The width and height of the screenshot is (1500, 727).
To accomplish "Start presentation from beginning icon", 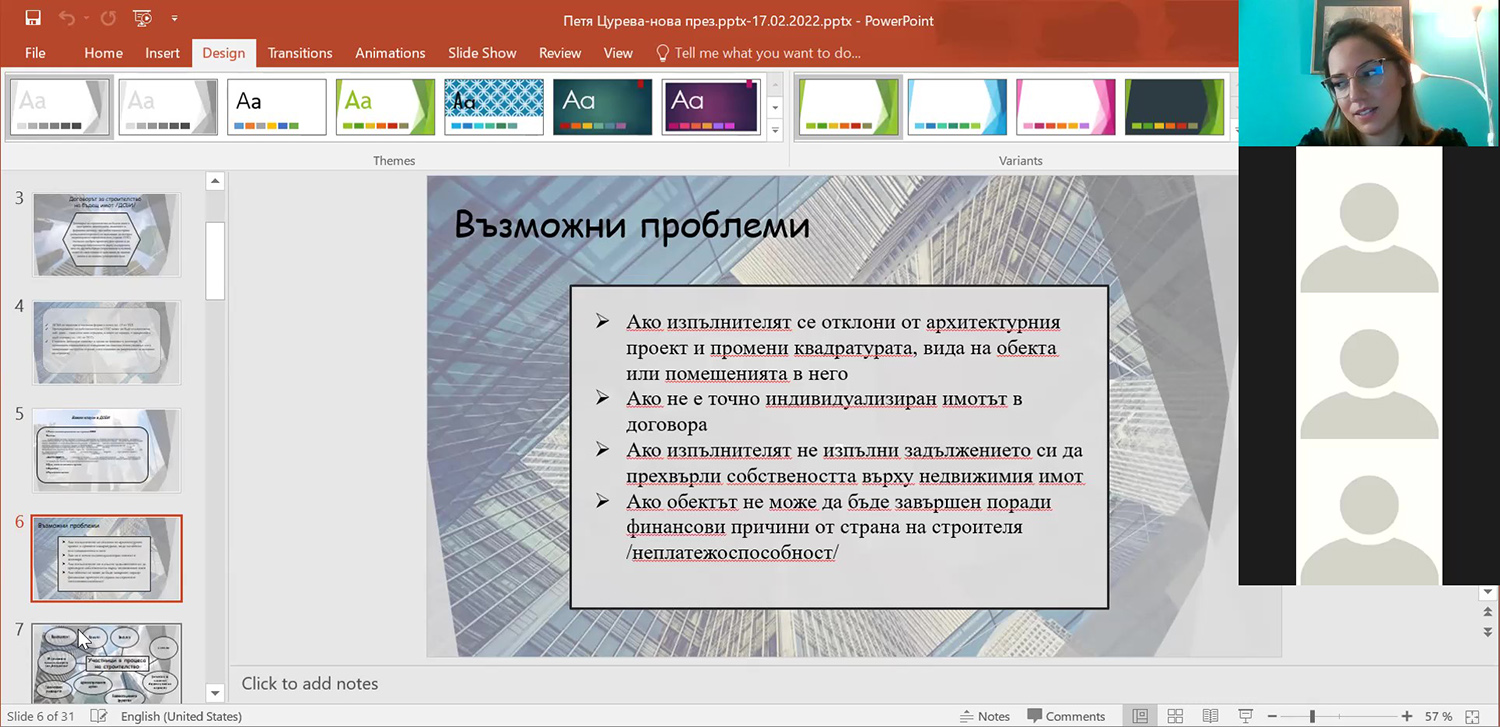I will (142, 18).
